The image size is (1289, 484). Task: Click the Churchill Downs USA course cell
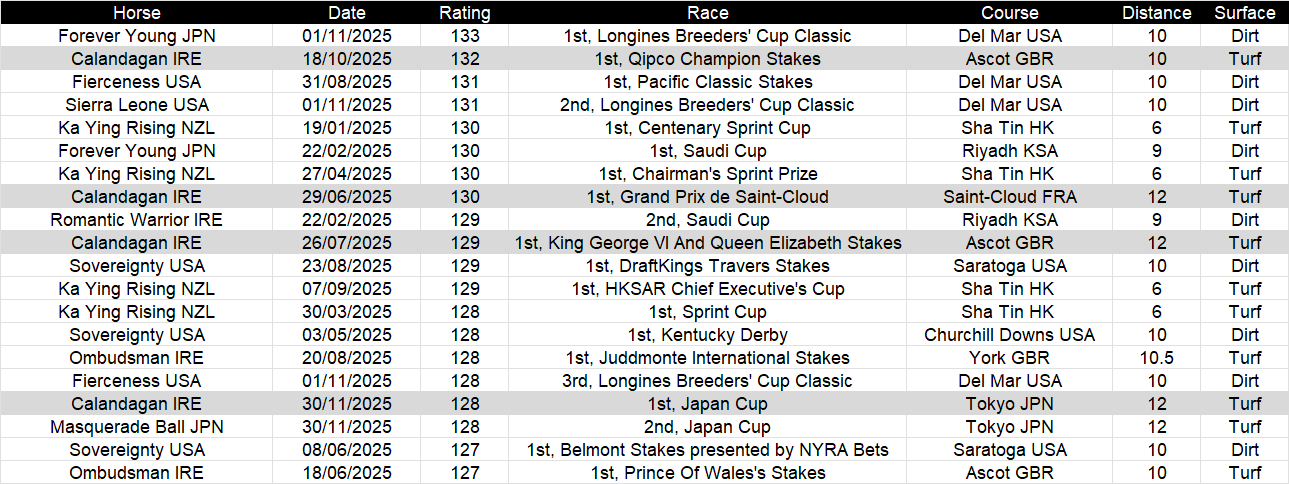pos(1009,335)
